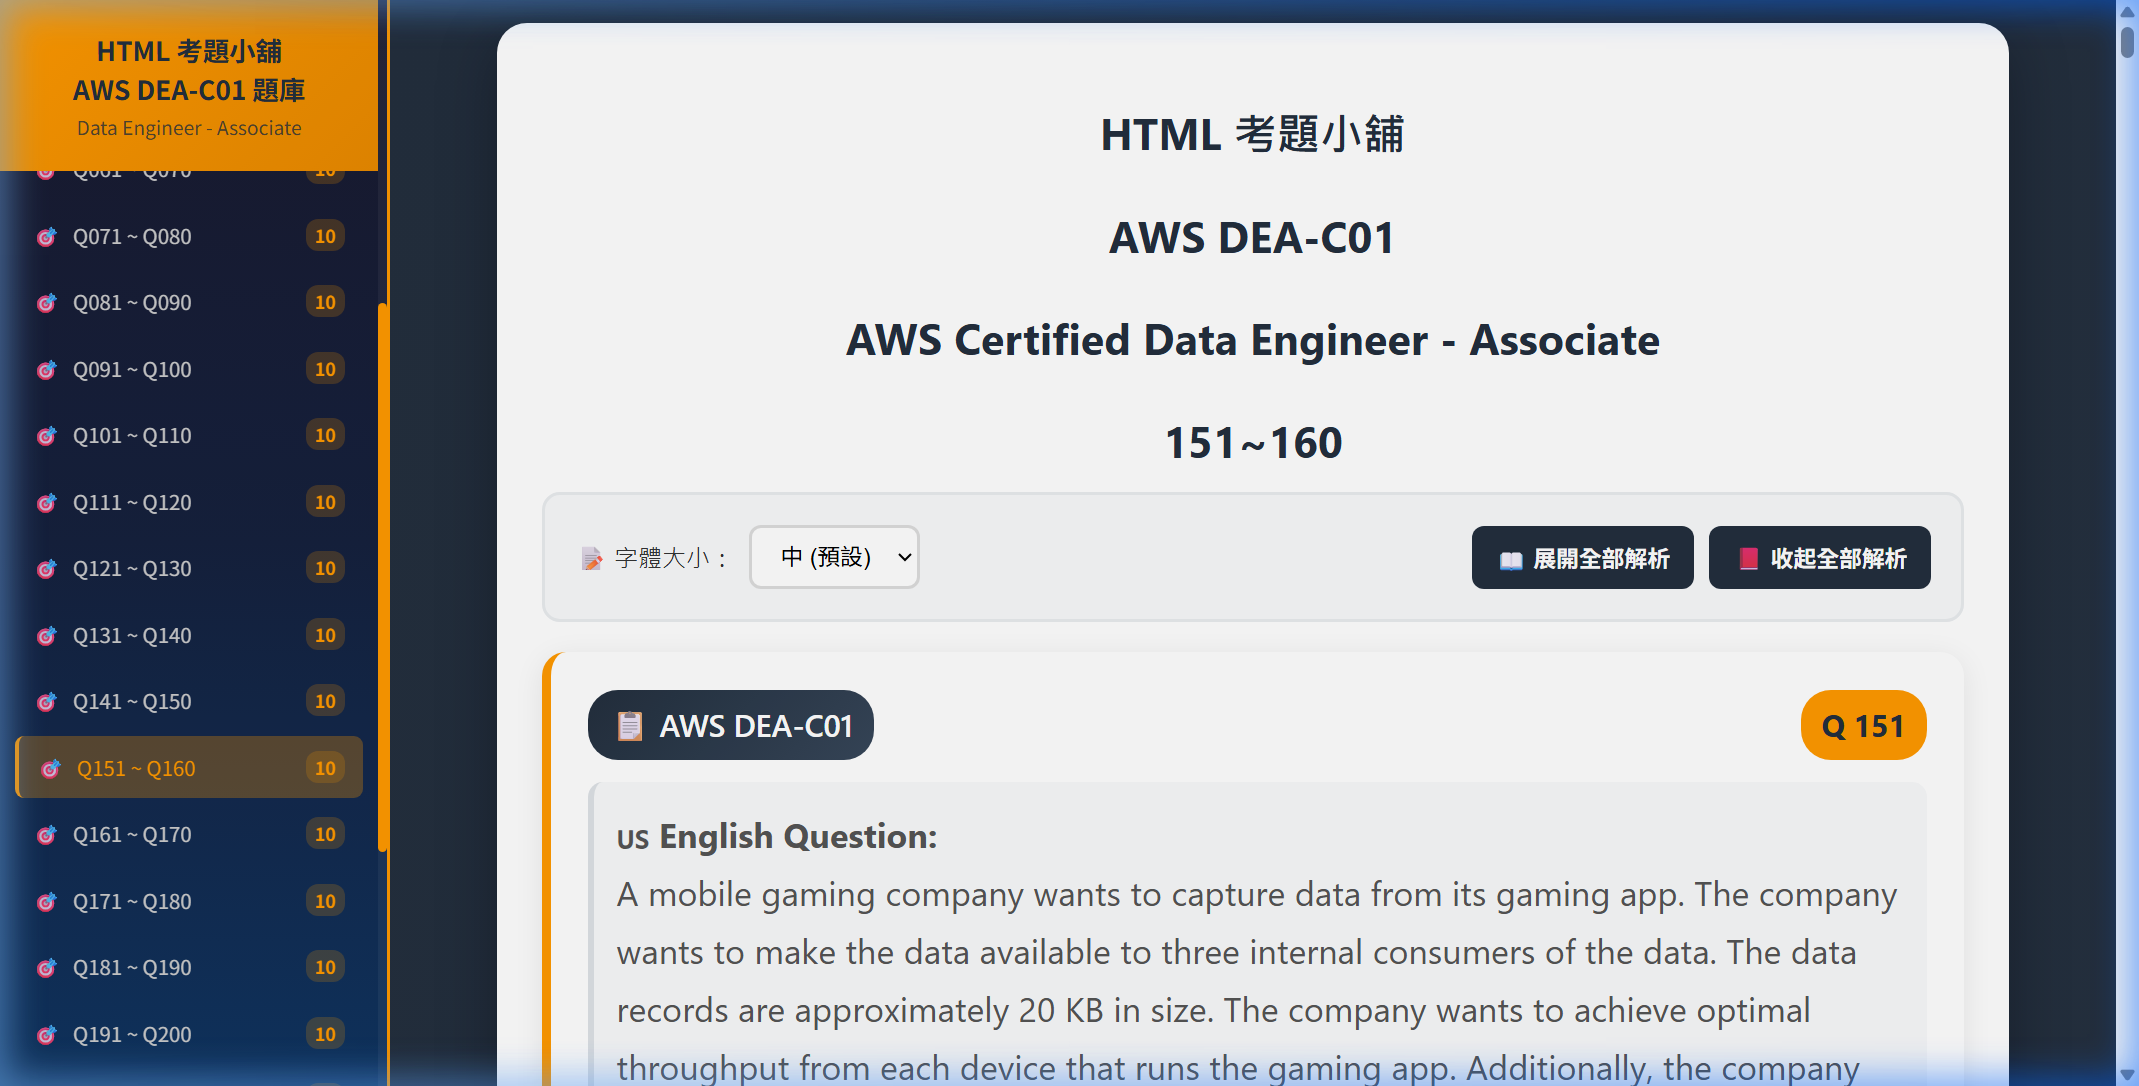Screen dimensions: 2139x1086
Task: Click the target icon beside Q091 ~ Q100
Action: [x=47, y=370]
